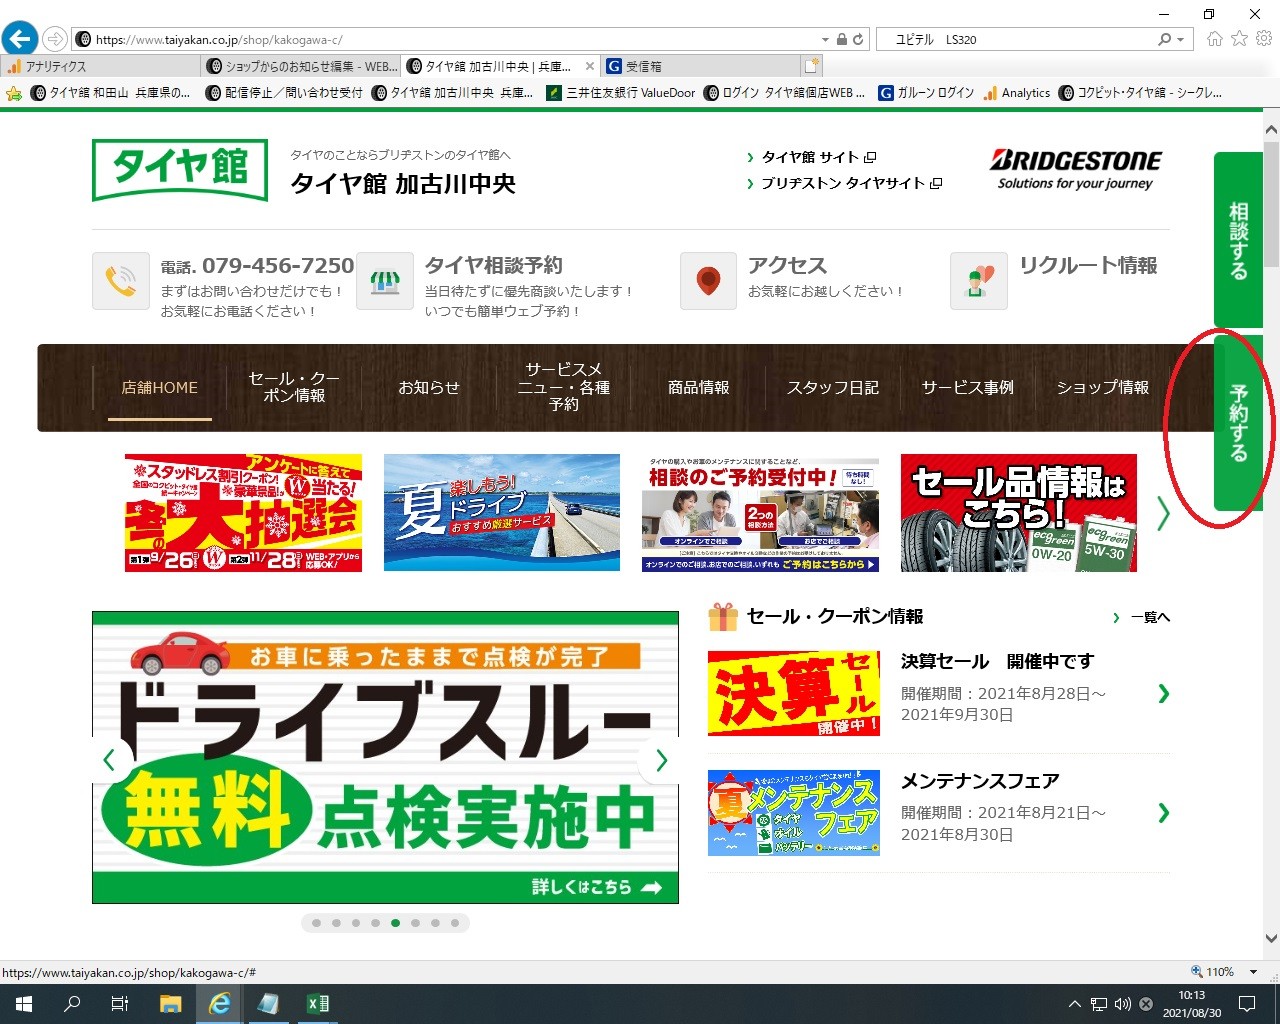The height and width of the screenshot is (1024, 1280).
Task: Select the first carousel indicator dot
Action: pos(317,923)
